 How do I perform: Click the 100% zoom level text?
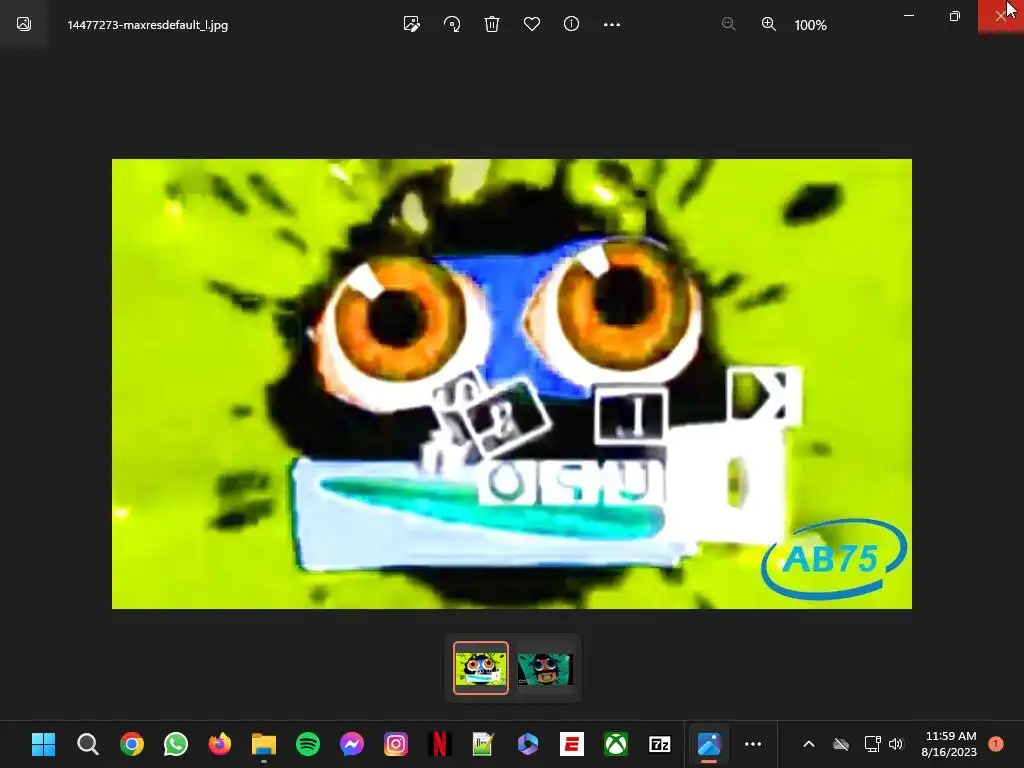coord(810,25)
